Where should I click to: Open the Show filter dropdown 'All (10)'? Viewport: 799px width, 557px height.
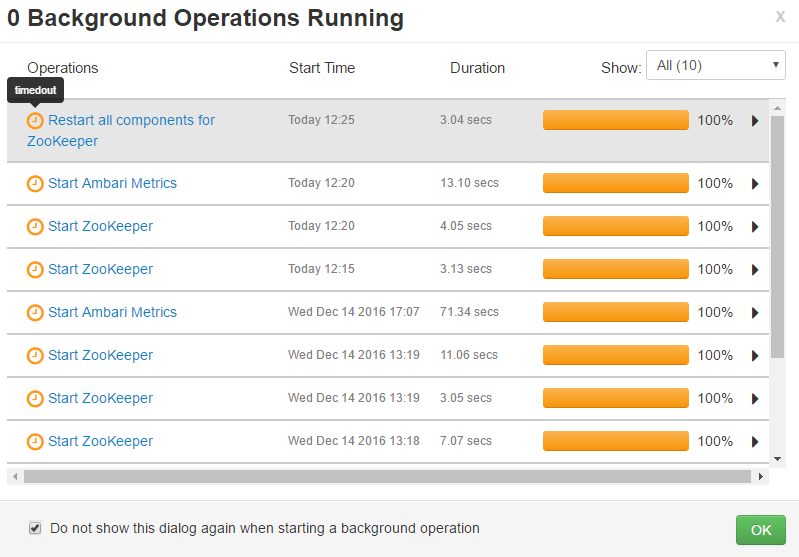[715, 66]
